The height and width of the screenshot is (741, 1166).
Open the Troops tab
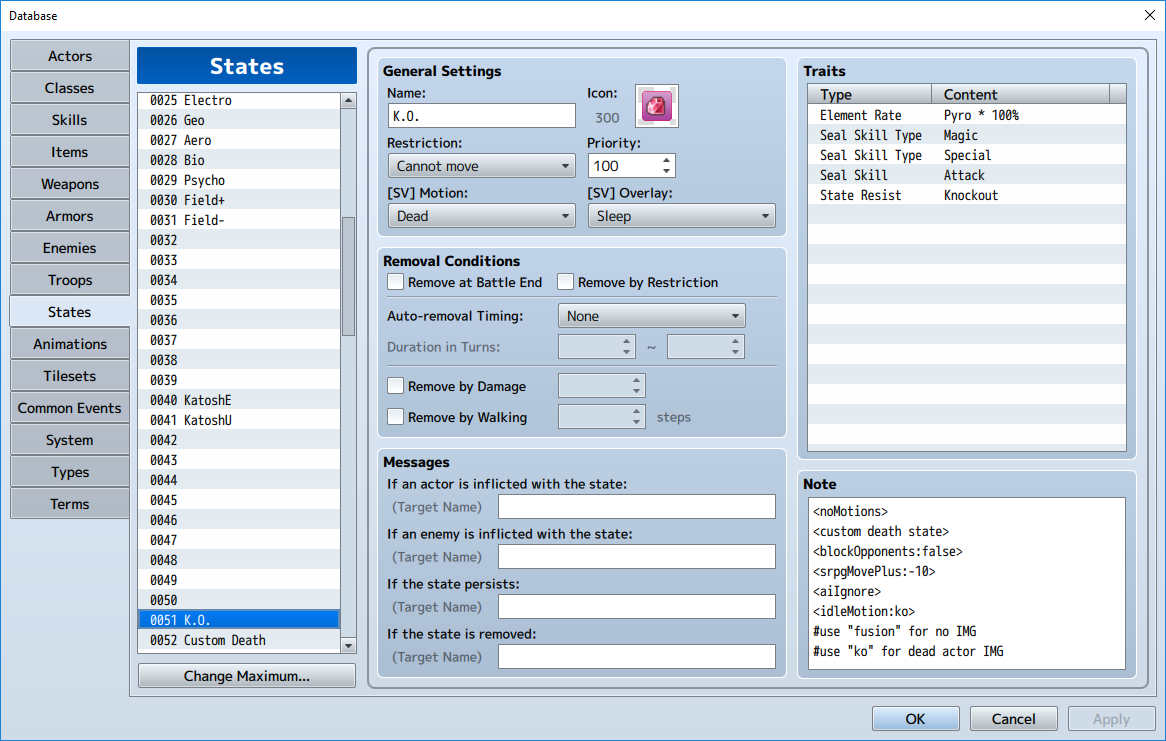click(x=70, y=280)
